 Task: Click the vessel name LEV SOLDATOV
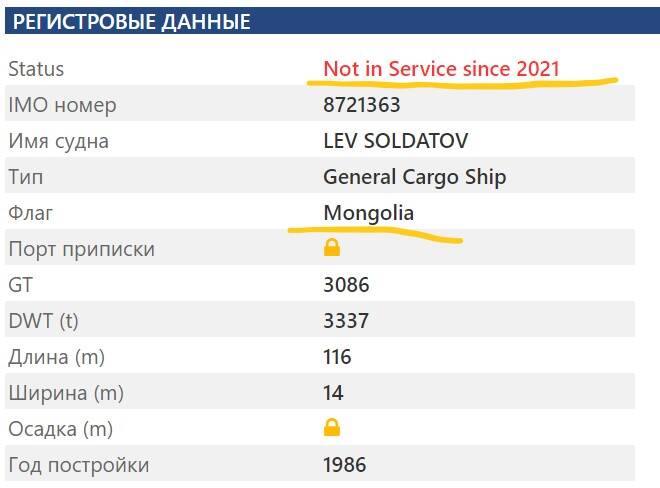pos(396,141)
